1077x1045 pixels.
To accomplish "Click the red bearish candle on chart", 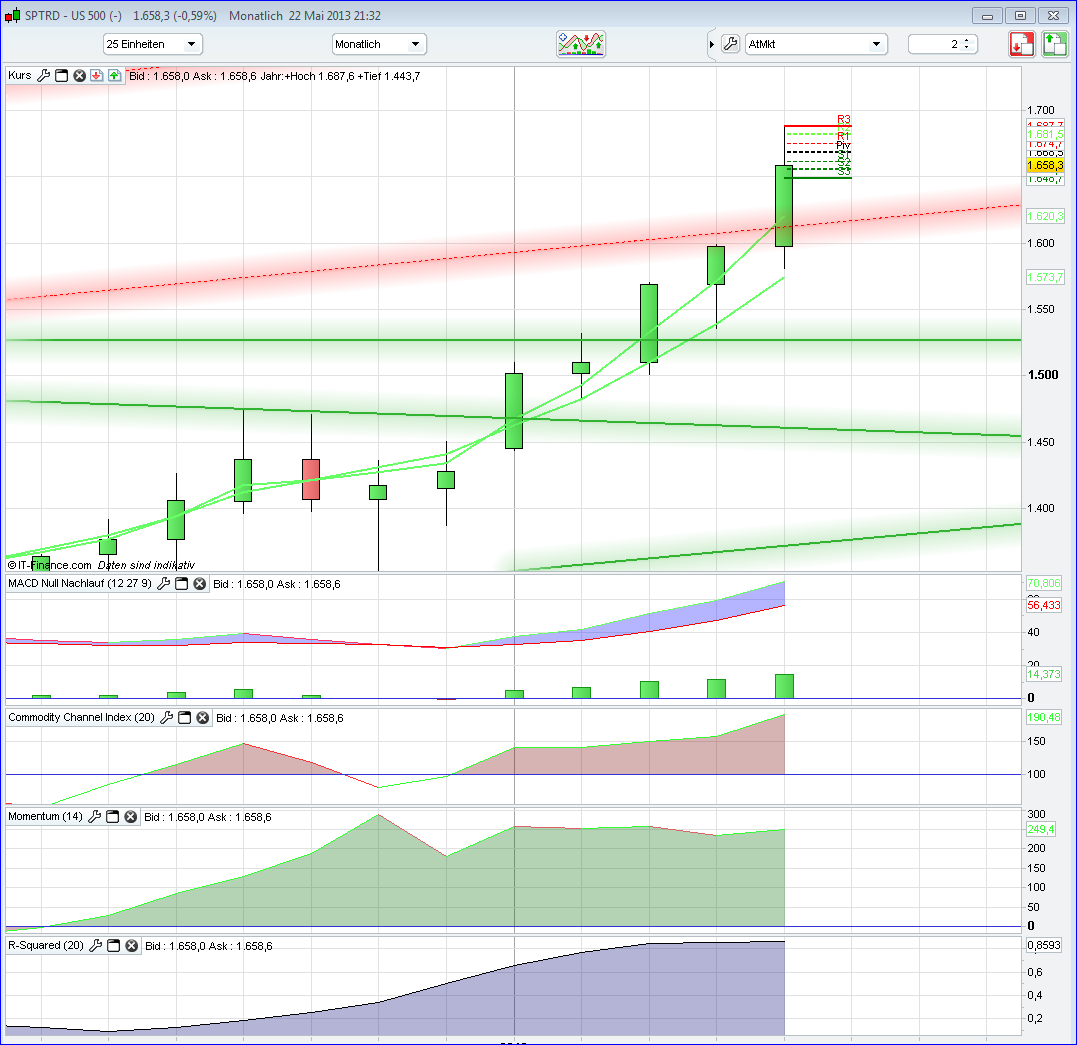I will [311, 479].
